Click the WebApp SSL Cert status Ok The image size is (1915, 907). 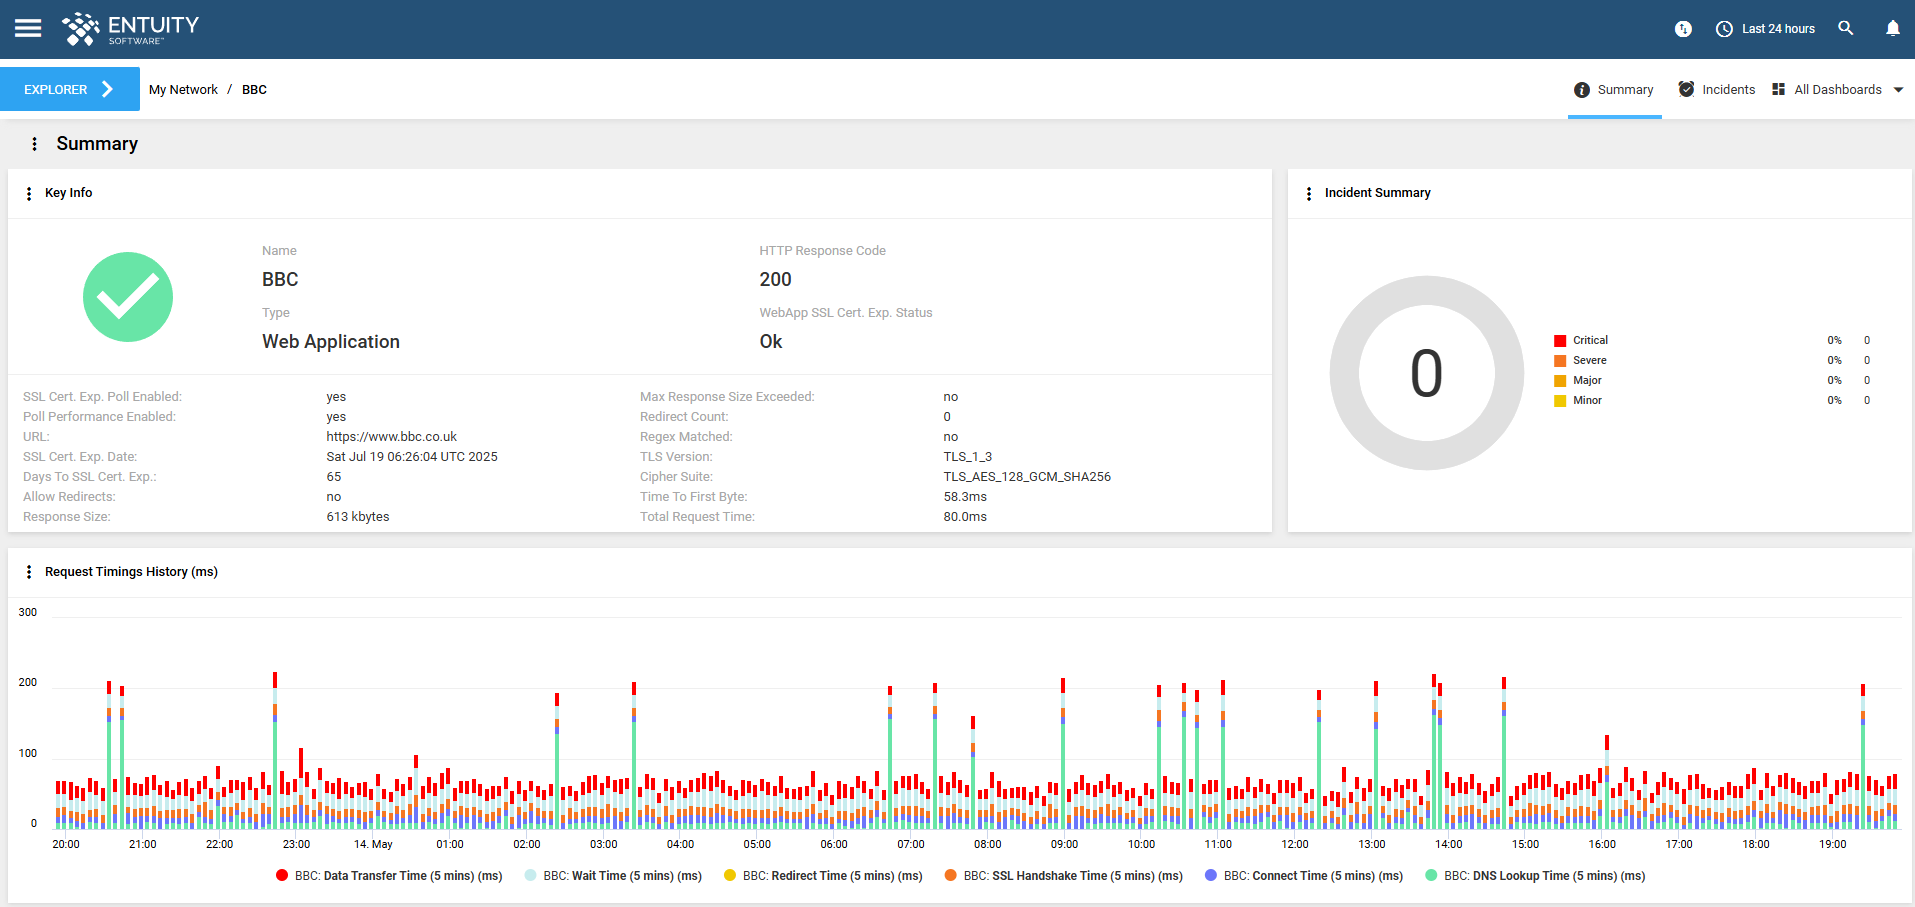click(771, 342)
